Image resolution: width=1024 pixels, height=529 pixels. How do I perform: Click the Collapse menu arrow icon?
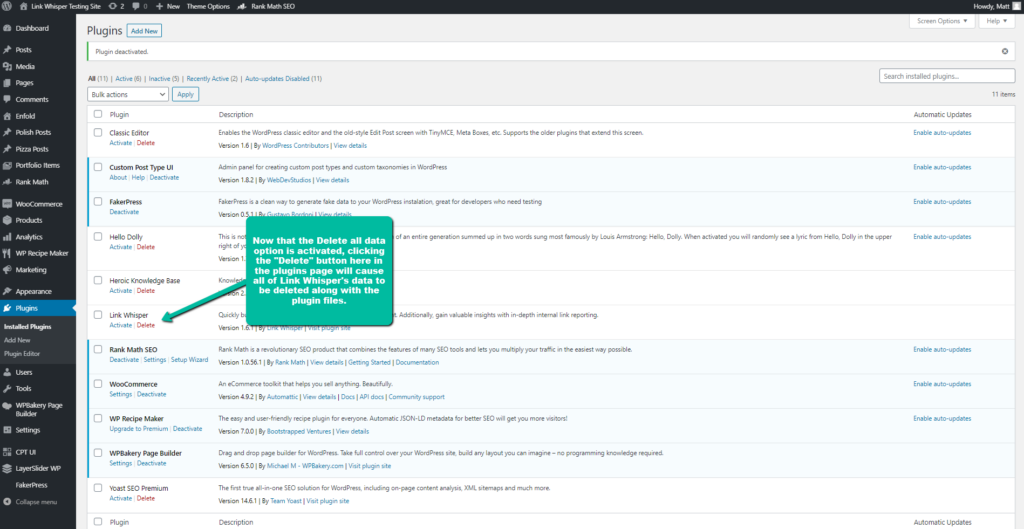coord(7,502)
